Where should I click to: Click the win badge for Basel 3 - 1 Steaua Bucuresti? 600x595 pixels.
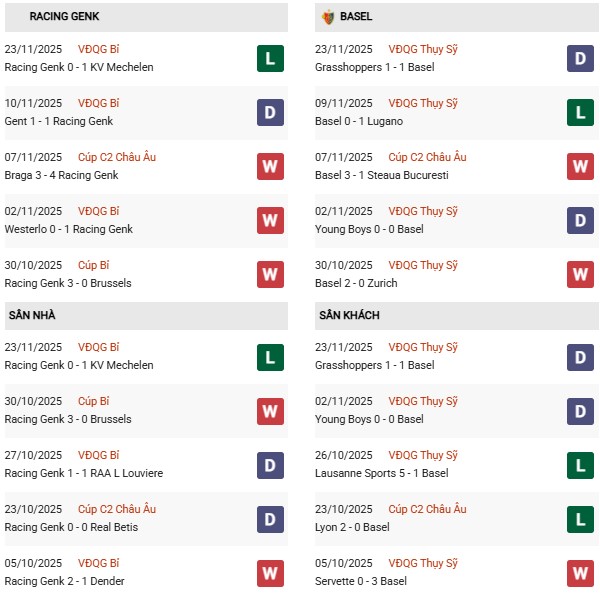point(581,166)
